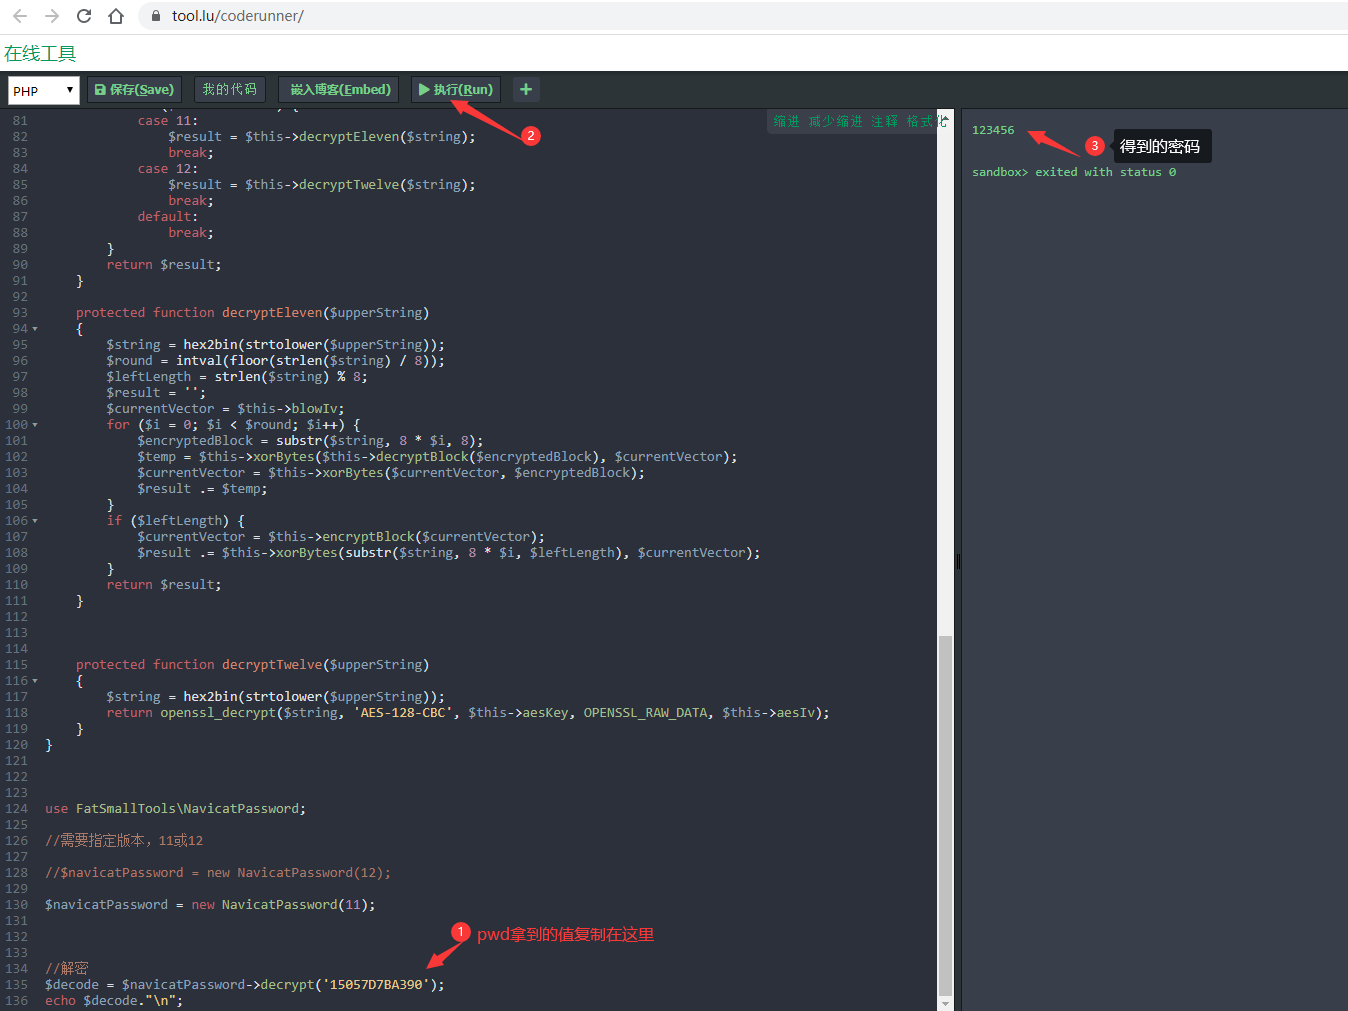
Task: Run the code with 执行(Run) button
Action: point(455,89)
